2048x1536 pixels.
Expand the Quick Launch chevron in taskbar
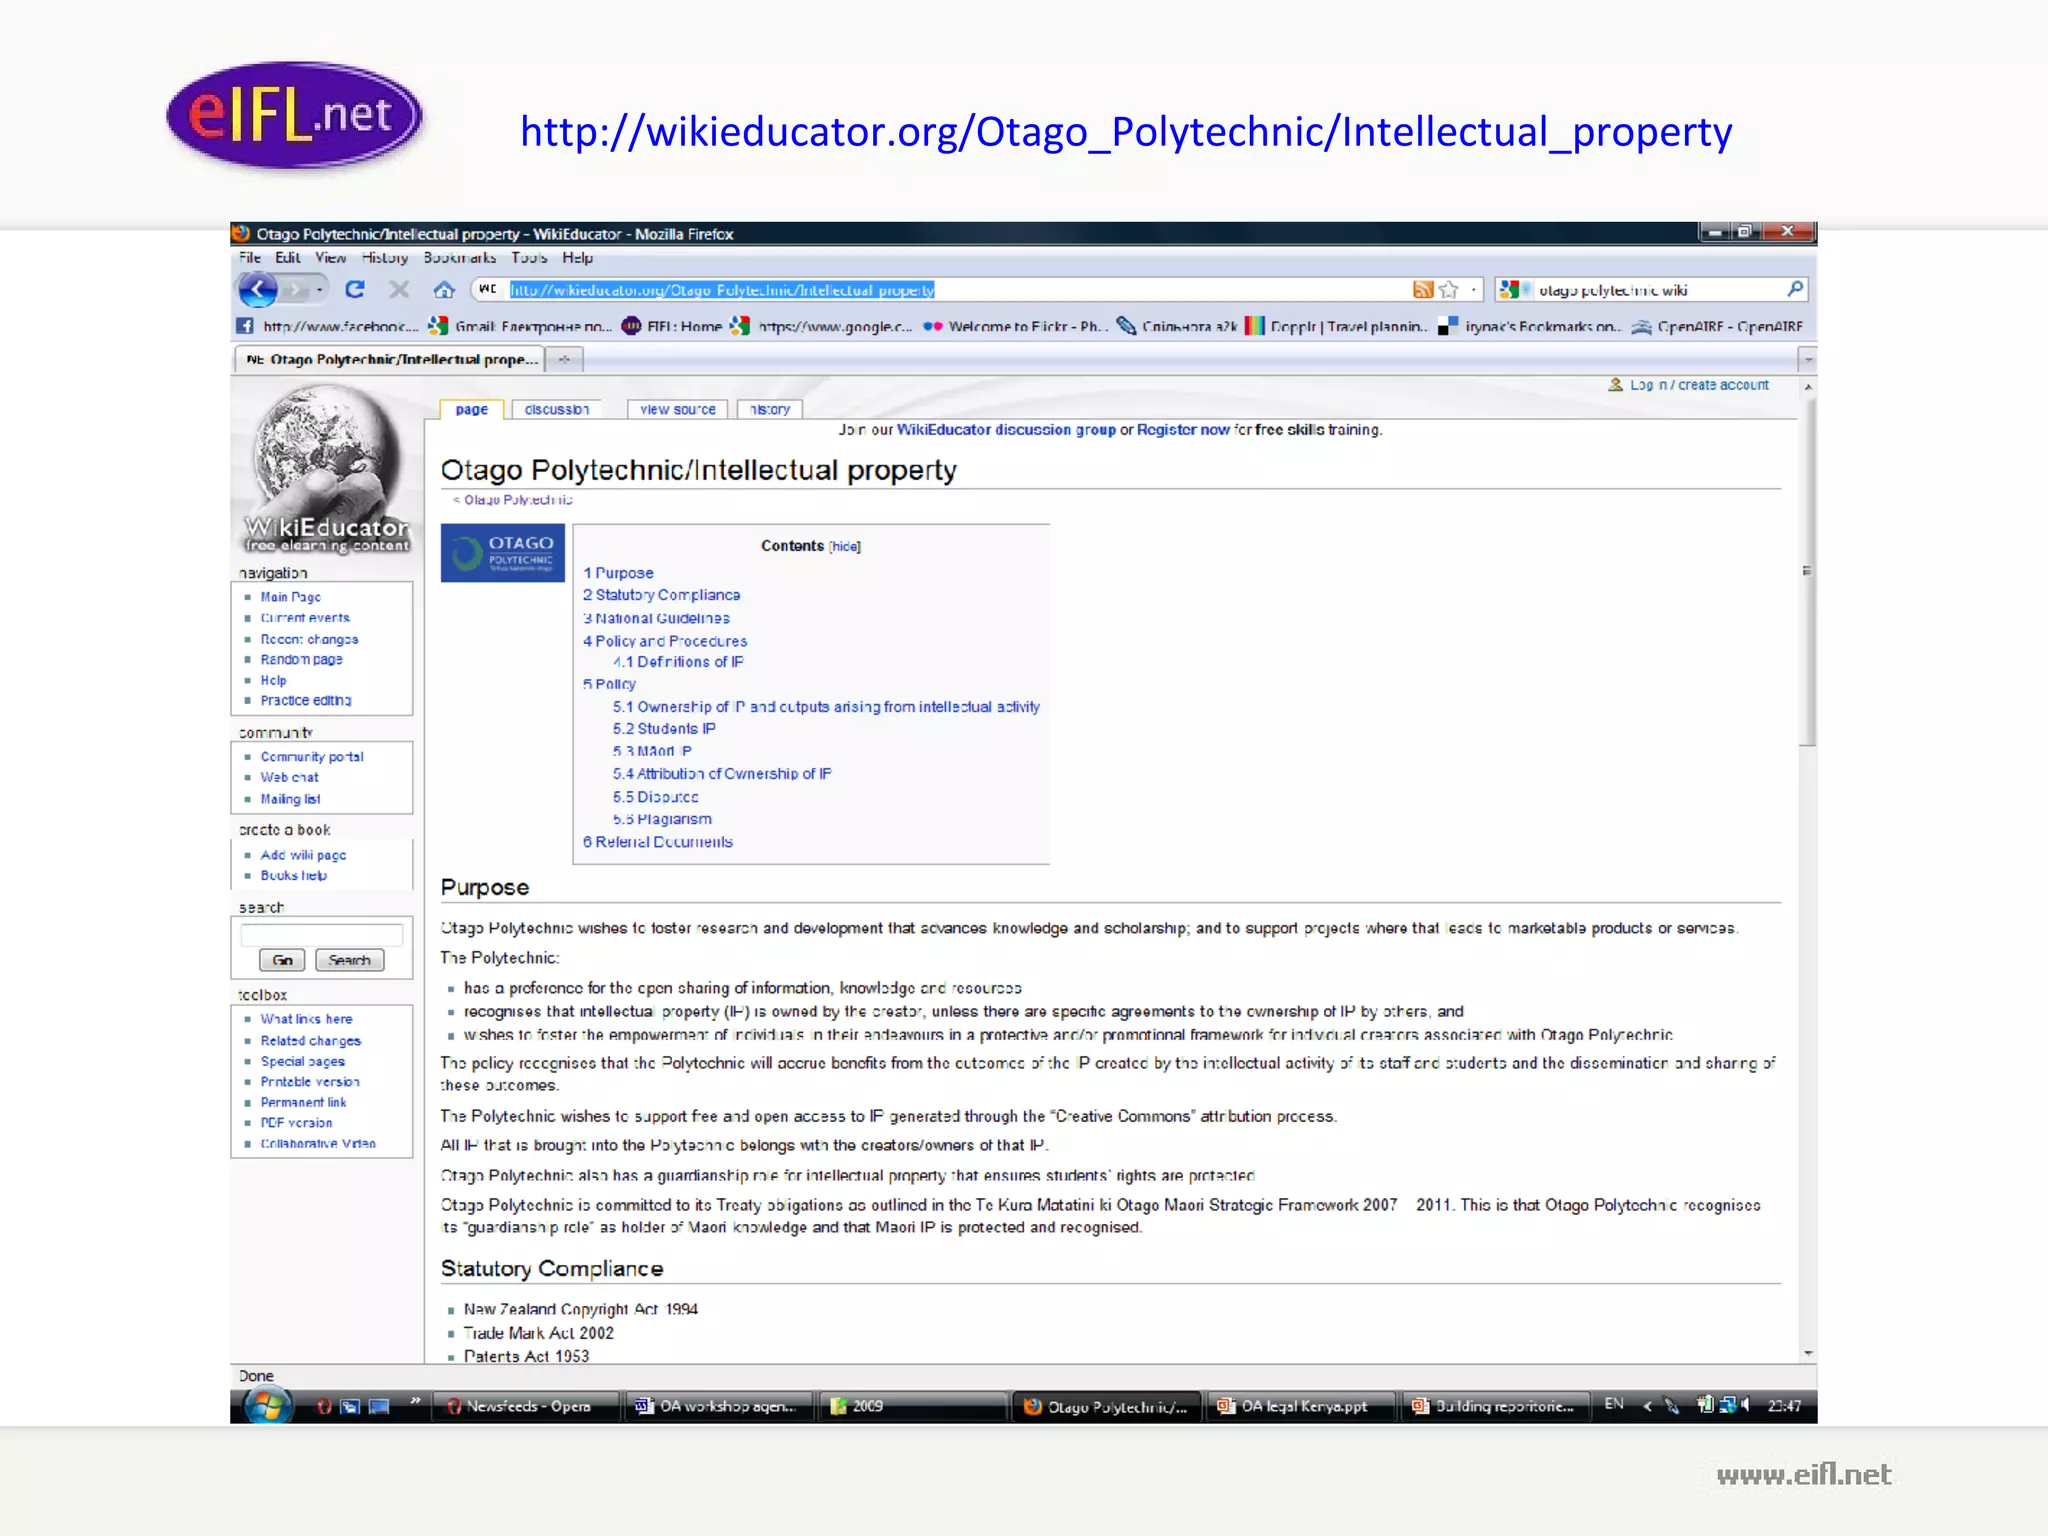click(415, 1402)
